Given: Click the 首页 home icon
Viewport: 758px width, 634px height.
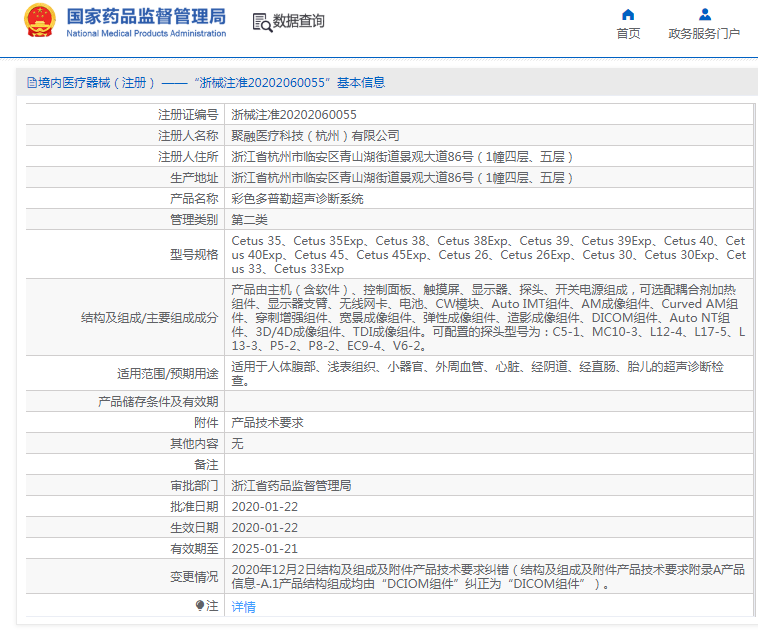Looking at the screenshot, I should point(627,15).
